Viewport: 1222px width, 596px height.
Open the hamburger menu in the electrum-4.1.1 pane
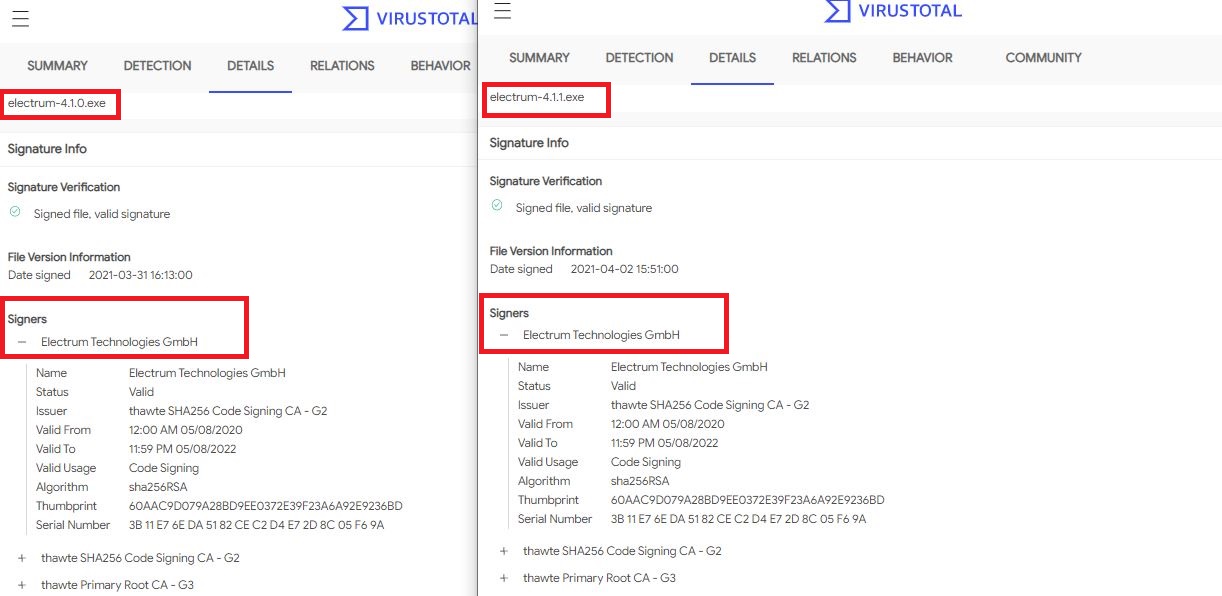[x=503, y=10]
